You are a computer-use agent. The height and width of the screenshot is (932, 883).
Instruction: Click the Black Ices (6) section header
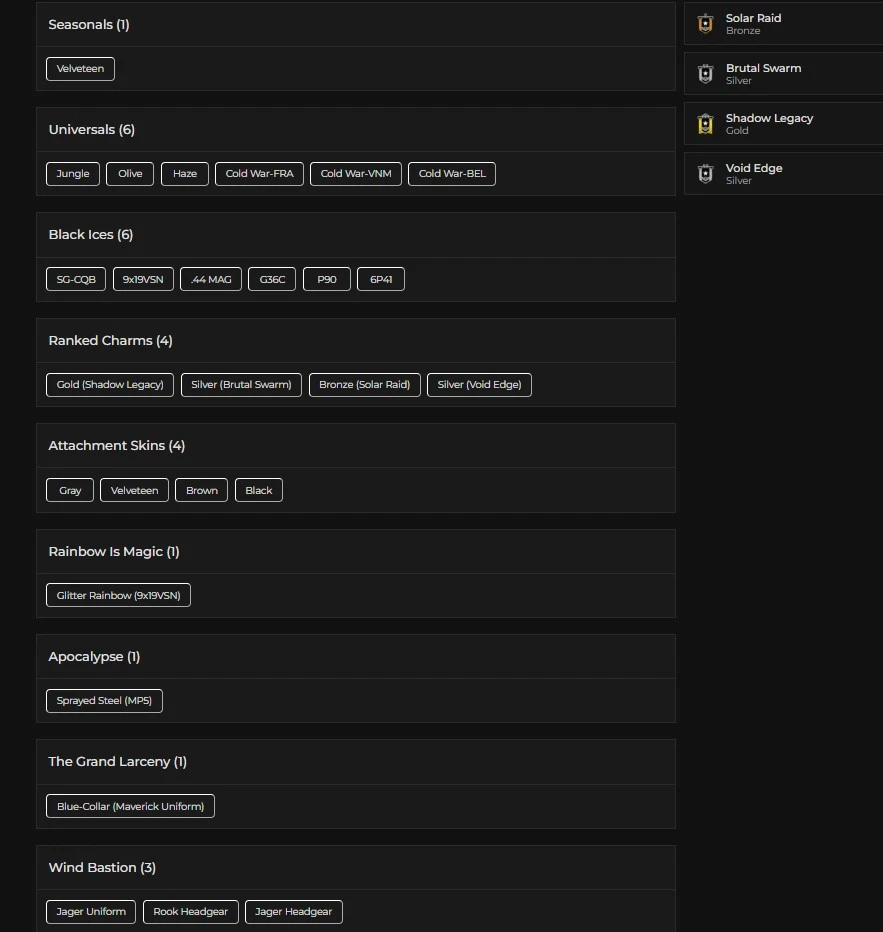pos(91,235)
